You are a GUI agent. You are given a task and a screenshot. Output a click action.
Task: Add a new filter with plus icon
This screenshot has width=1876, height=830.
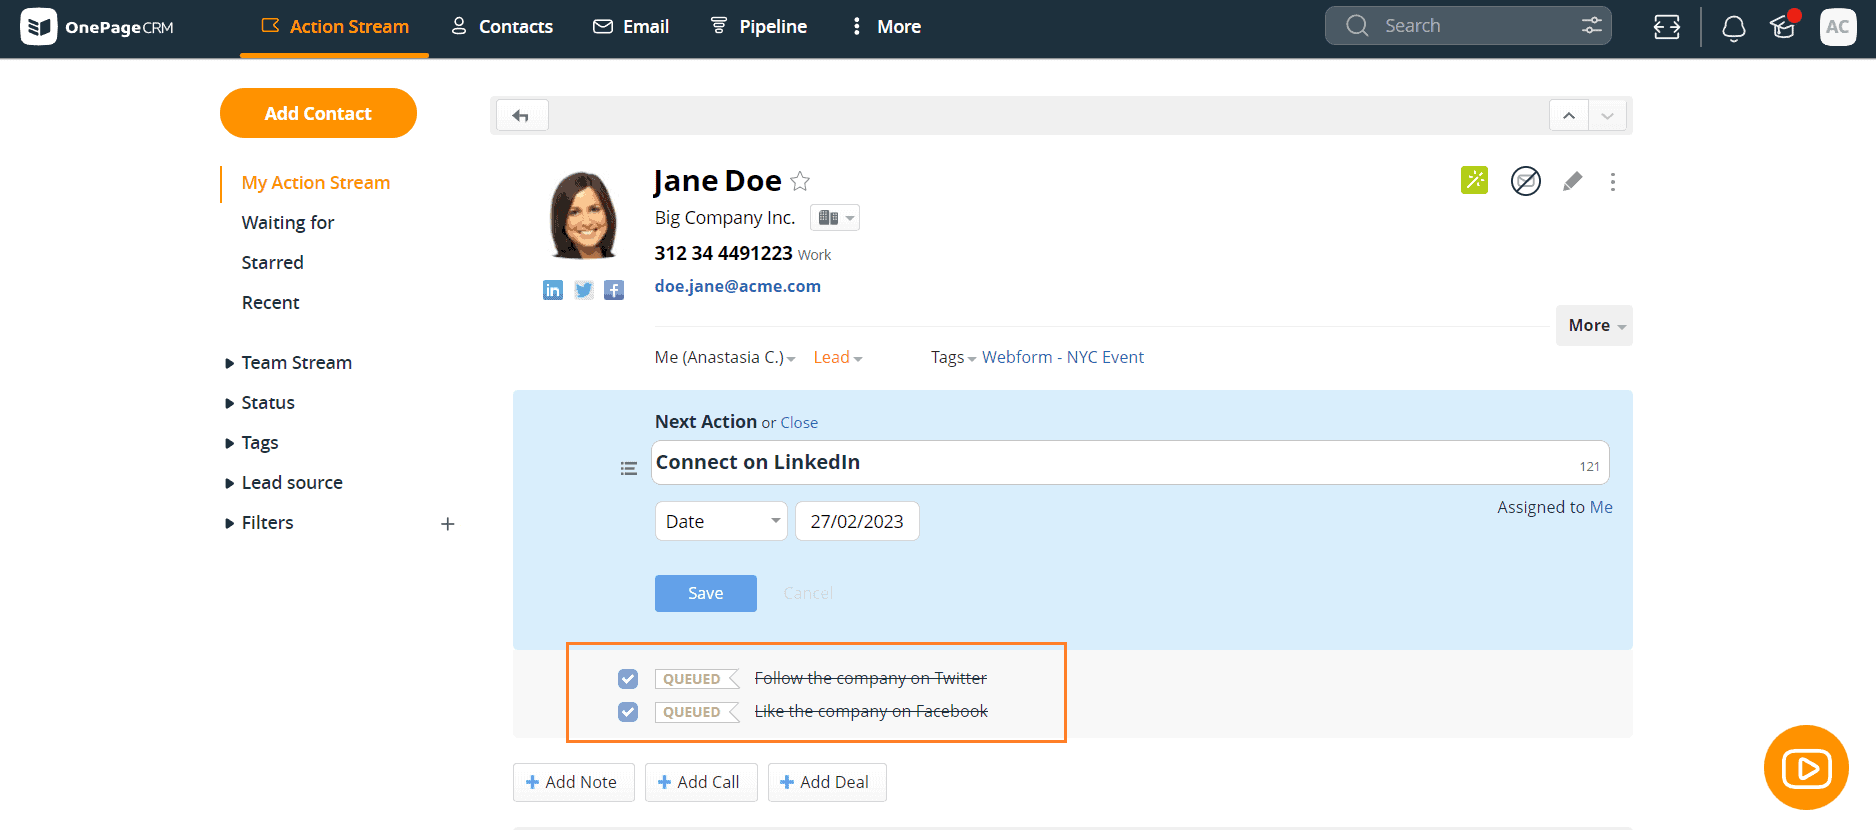tap(448, 524)
